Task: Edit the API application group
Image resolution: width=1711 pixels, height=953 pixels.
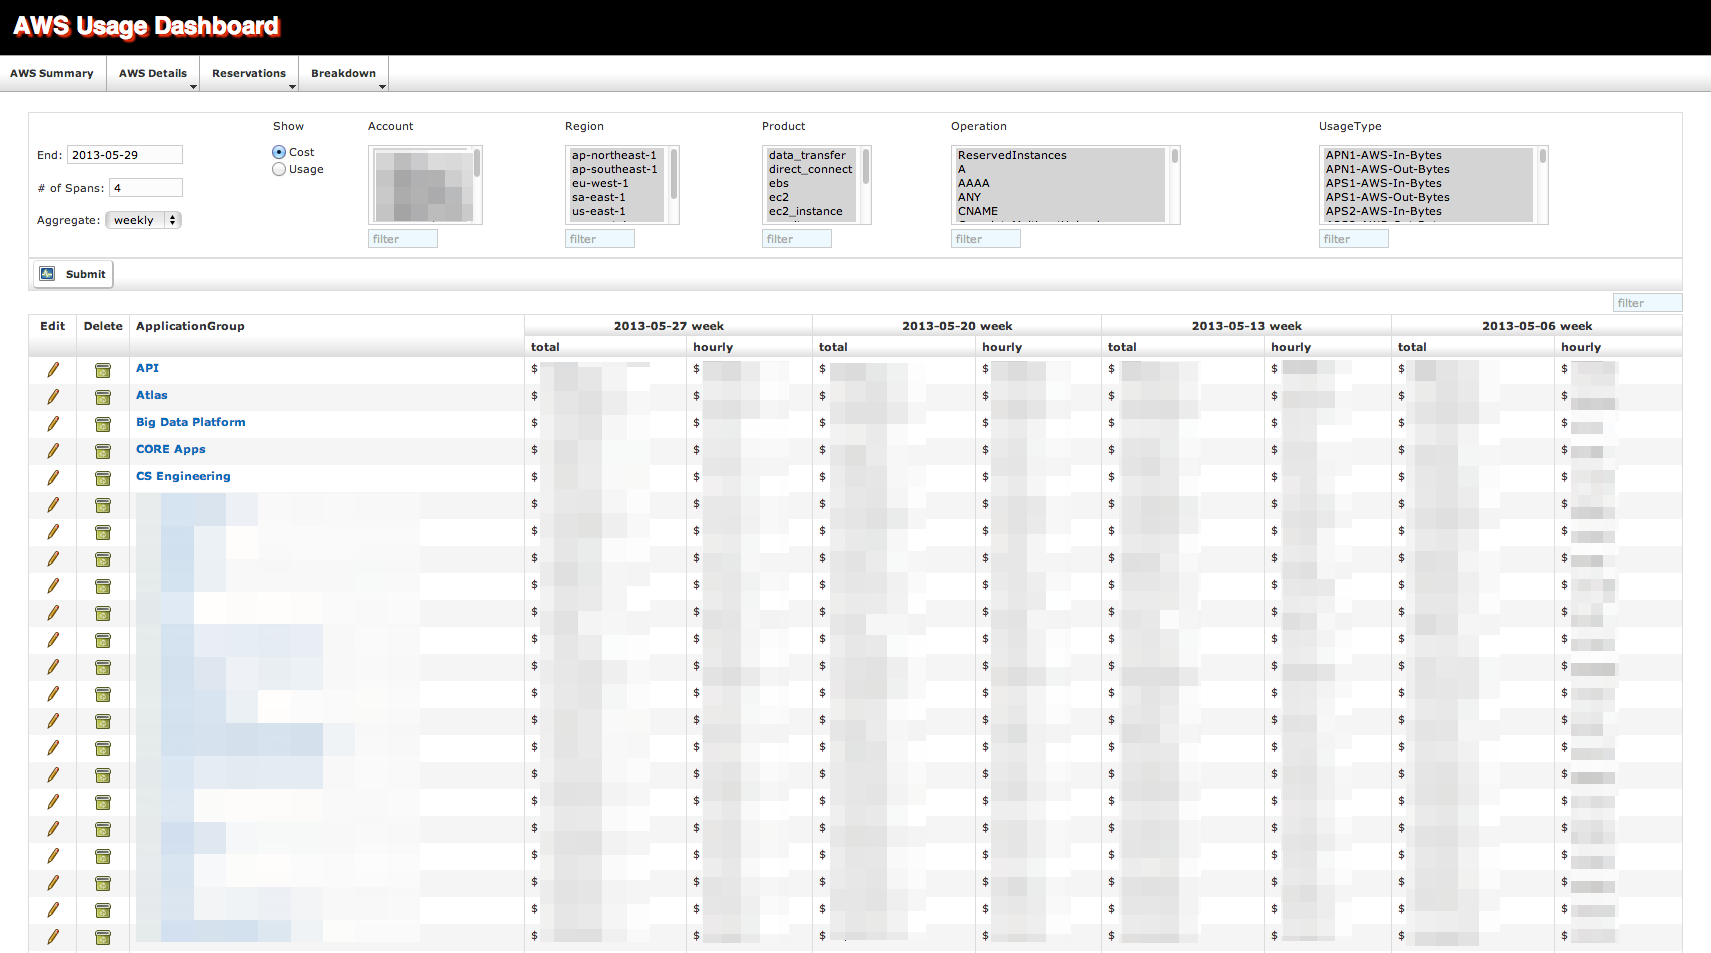Action: pos(53,370)
